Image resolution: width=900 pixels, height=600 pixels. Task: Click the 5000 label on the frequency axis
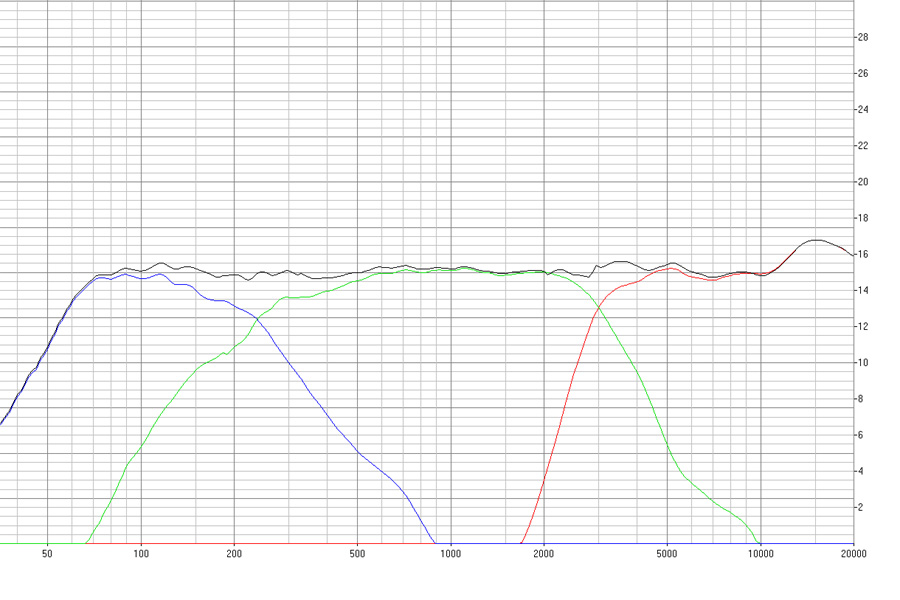click(x=667, y=554)
